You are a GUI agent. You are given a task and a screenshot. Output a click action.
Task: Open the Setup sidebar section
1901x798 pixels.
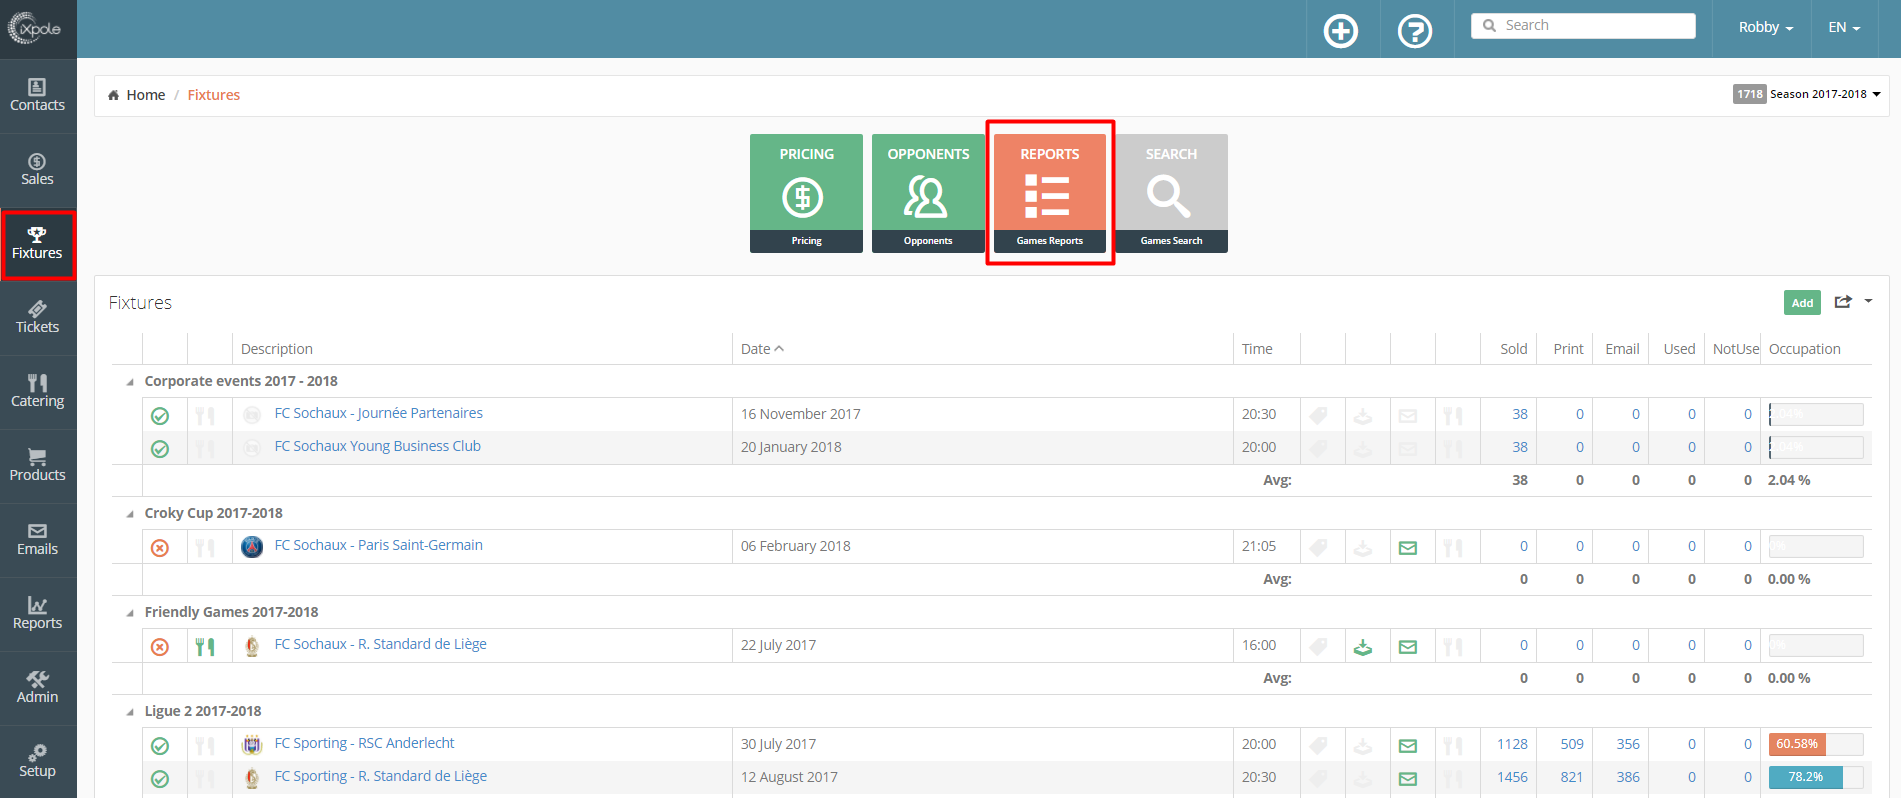tap(38, 762)
